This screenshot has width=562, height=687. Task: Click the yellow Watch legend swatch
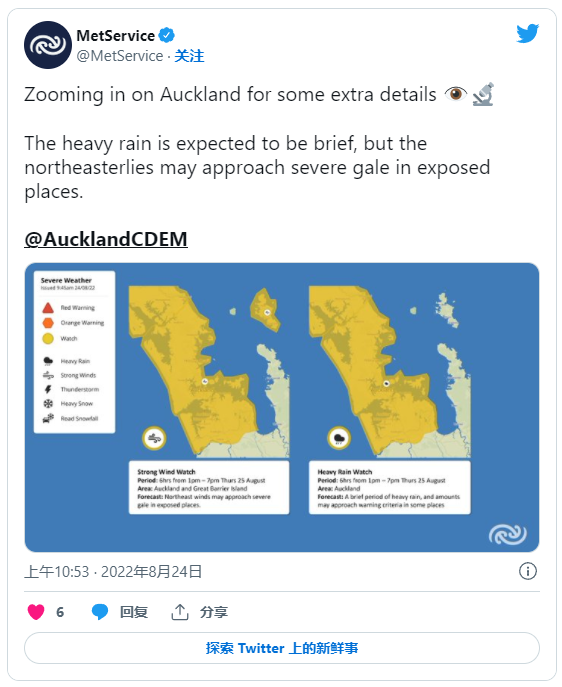[48, 338]
